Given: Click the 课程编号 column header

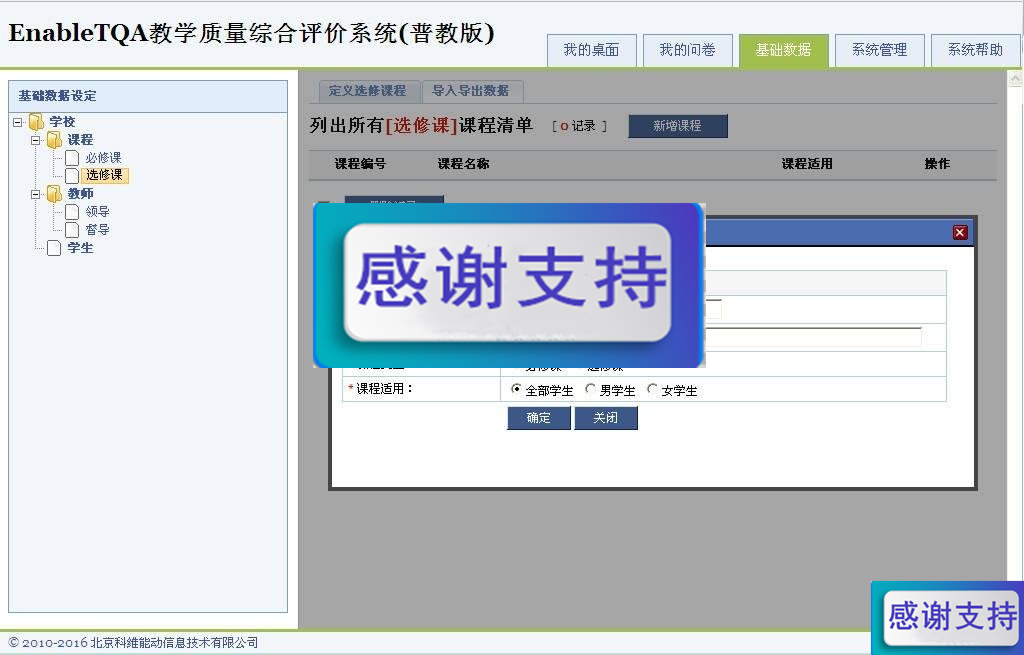Looking at the screenshot, I should coord(360,164).
